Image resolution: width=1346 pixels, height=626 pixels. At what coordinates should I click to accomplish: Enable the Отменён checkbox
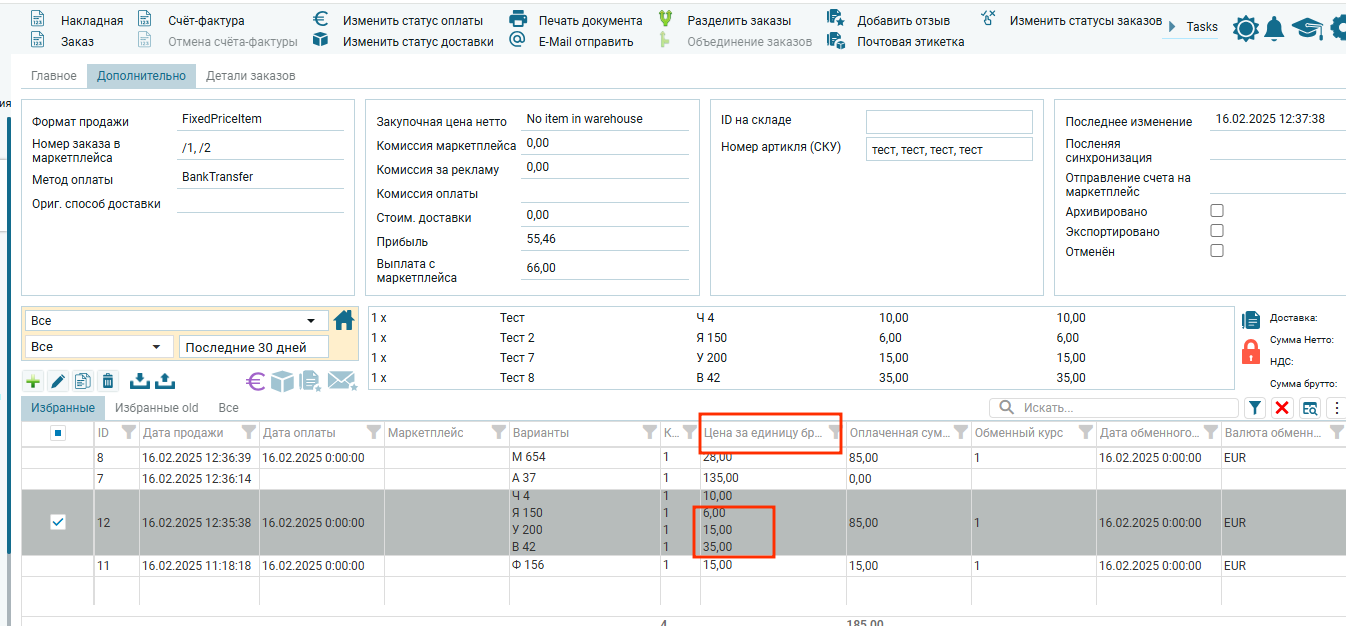coord(1217,251)
